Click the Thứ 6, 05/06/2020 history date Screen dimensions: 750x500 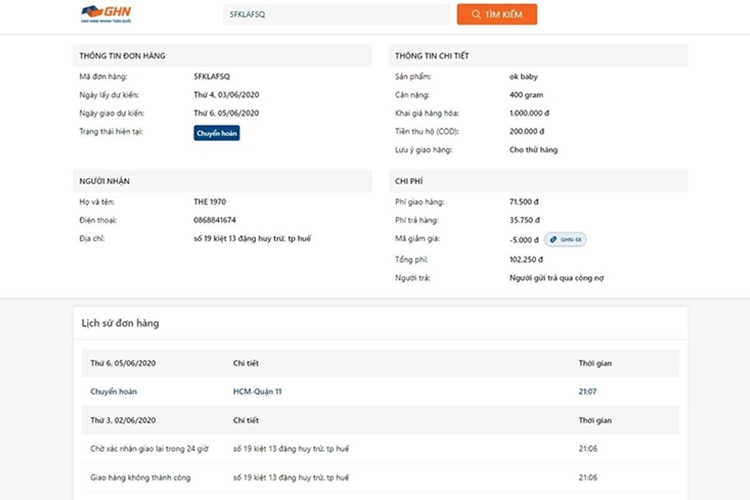[123, 363]
